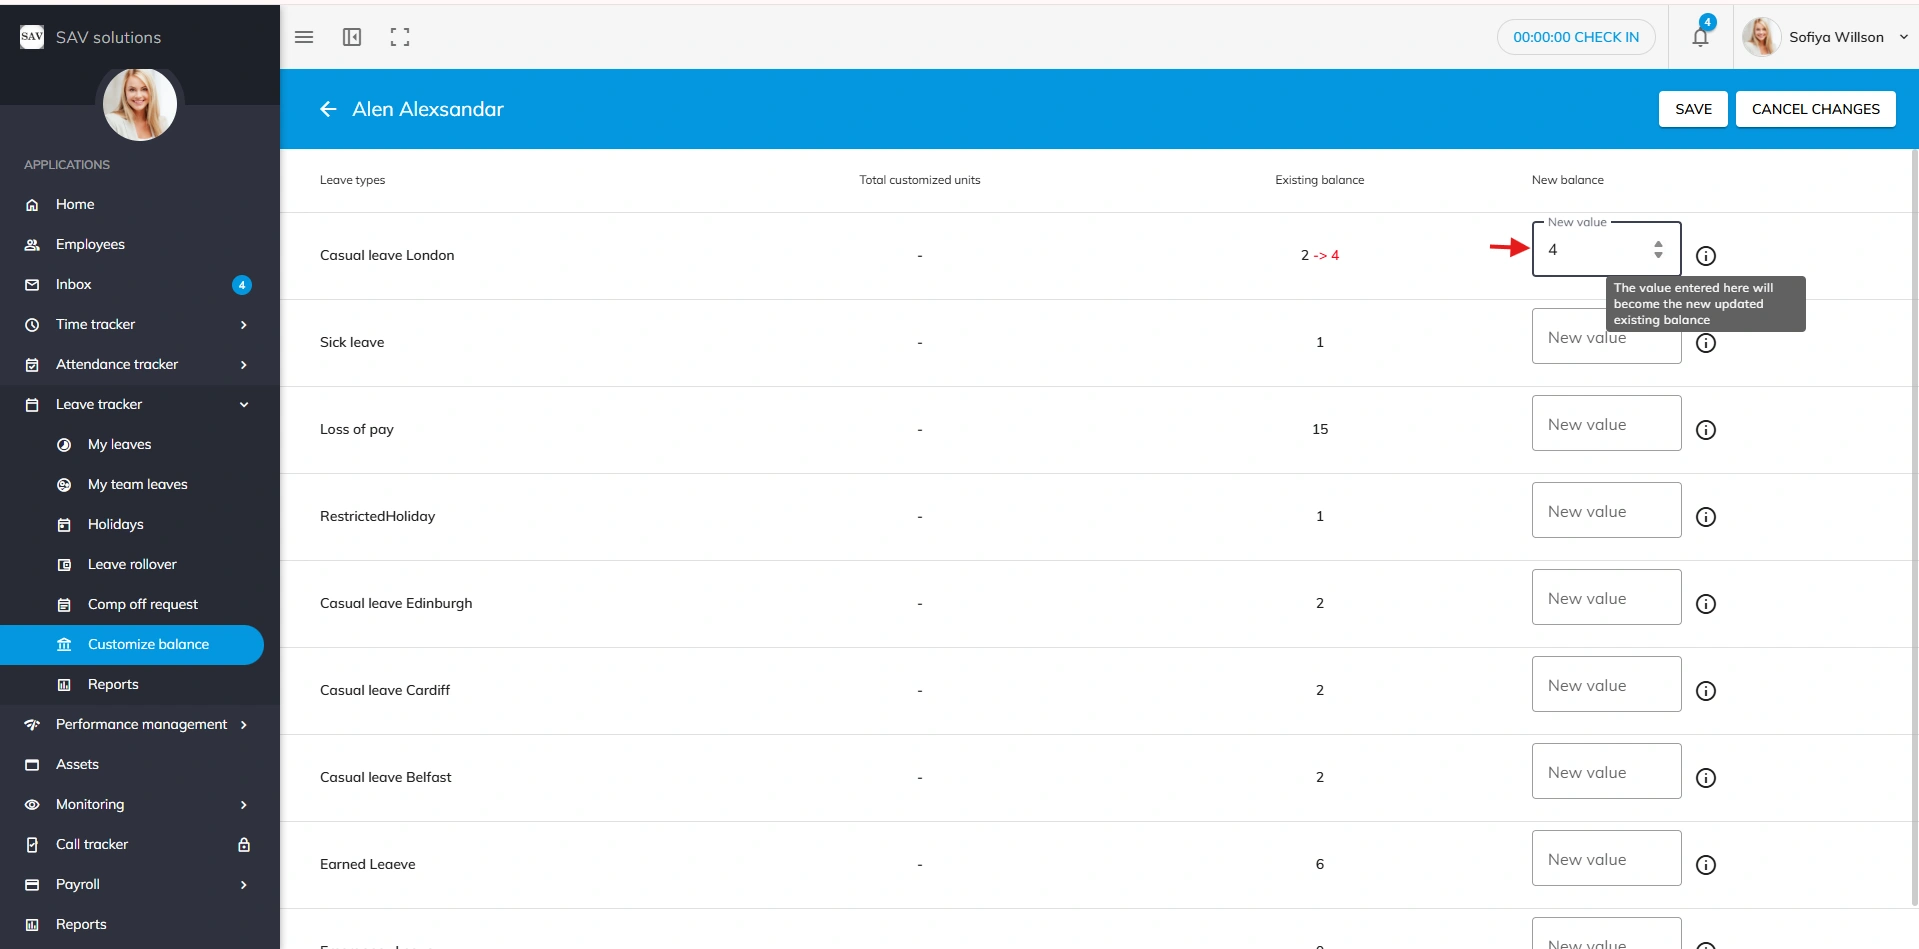Image resolution: width=1919 pixels, height=949 pixels.
Task: Start the timer with CHECK IN
Action: click(1575, 37)
